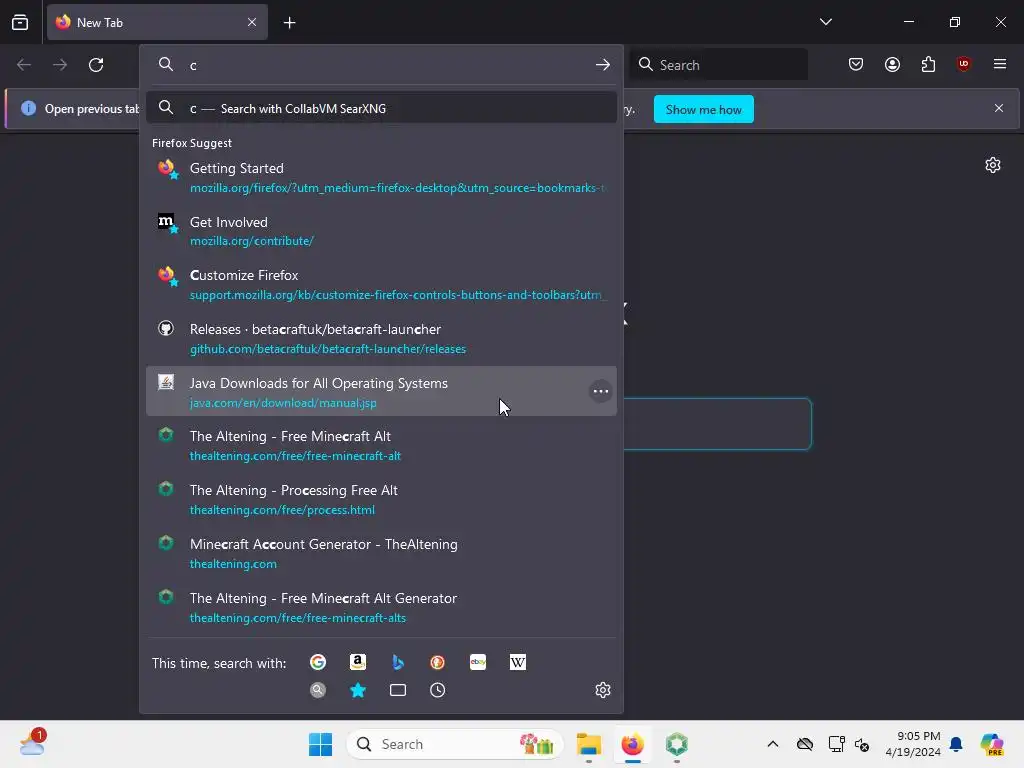The width and height of the screenshot is (1024, 768).
Task: Search this time with Amazon
Action: coord(358,662)
